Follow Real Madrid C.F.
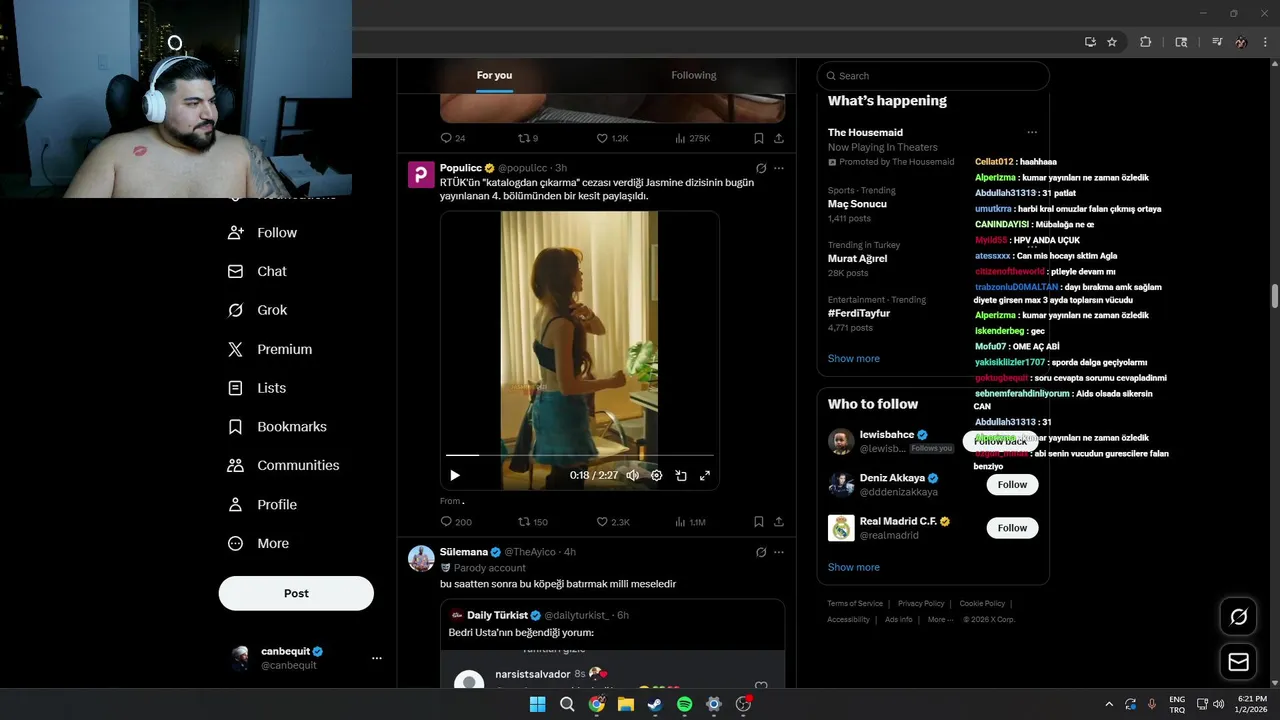 (x=1012, y=528)
